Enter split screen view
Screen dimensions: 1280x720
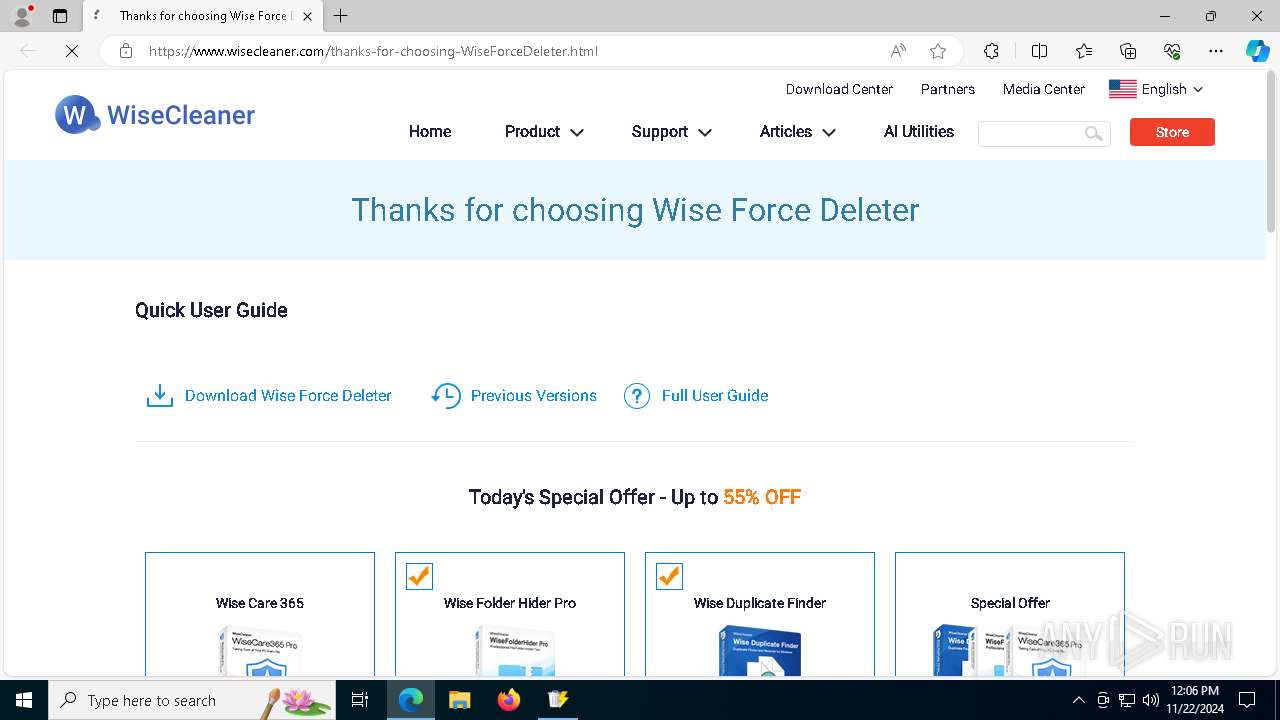click(x=1039, y=51)
